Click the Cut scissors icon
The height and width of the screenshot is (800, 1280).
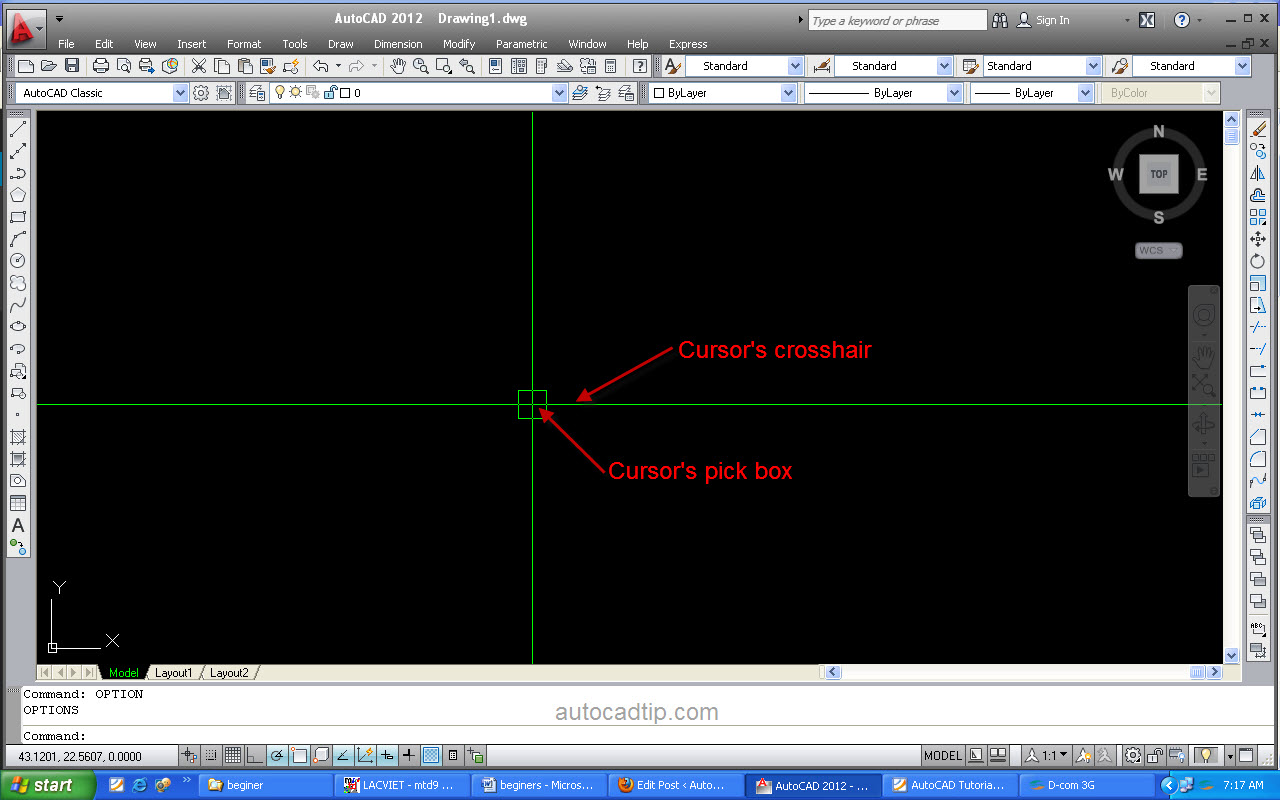198,66
